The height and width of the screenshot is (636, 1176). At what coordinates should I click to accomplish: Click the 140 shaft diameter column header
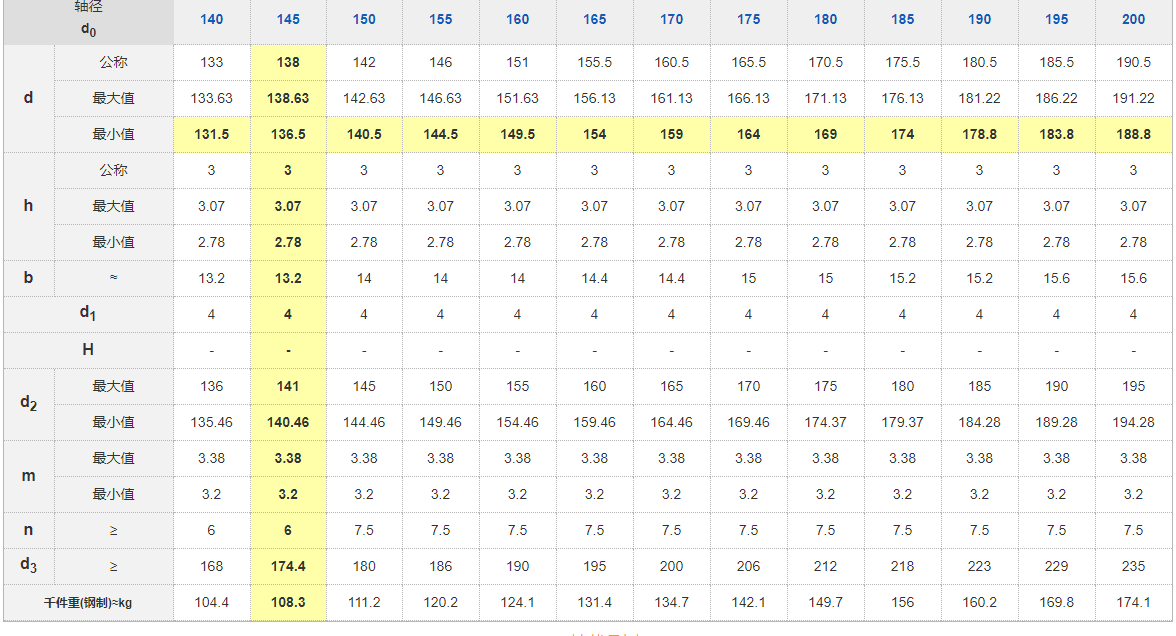pyautogui.click(x=211, y=19)
